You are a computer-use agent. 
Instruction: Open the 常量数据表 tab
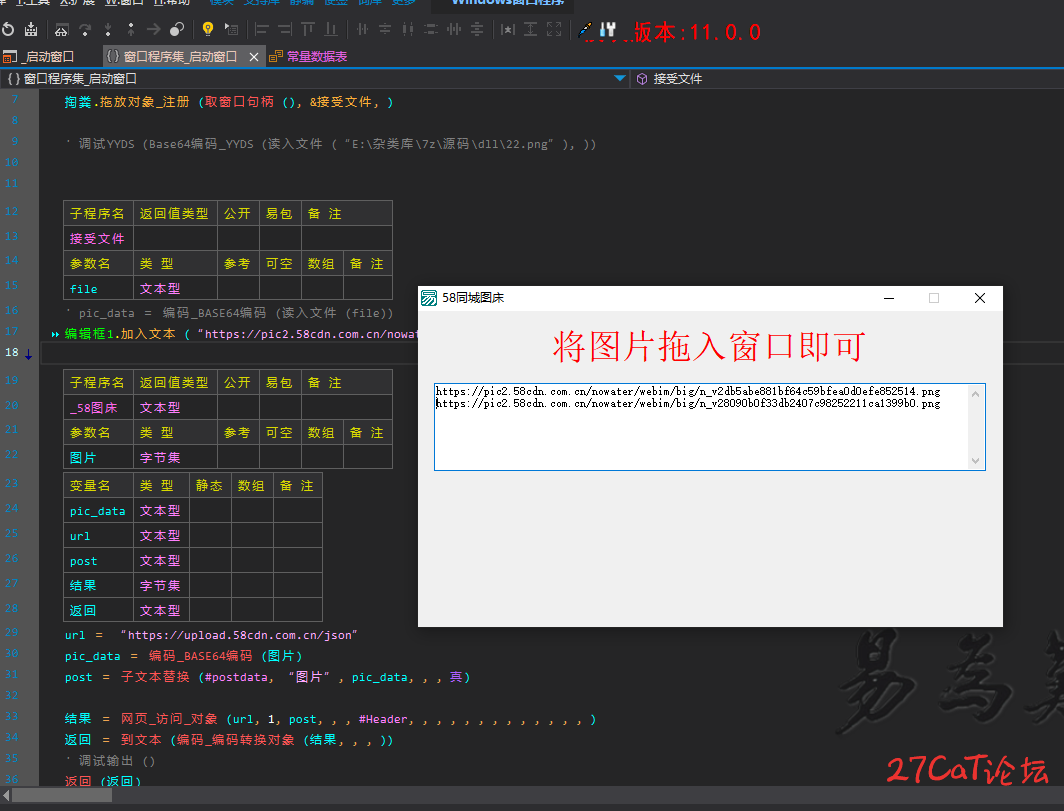[308, 56]
